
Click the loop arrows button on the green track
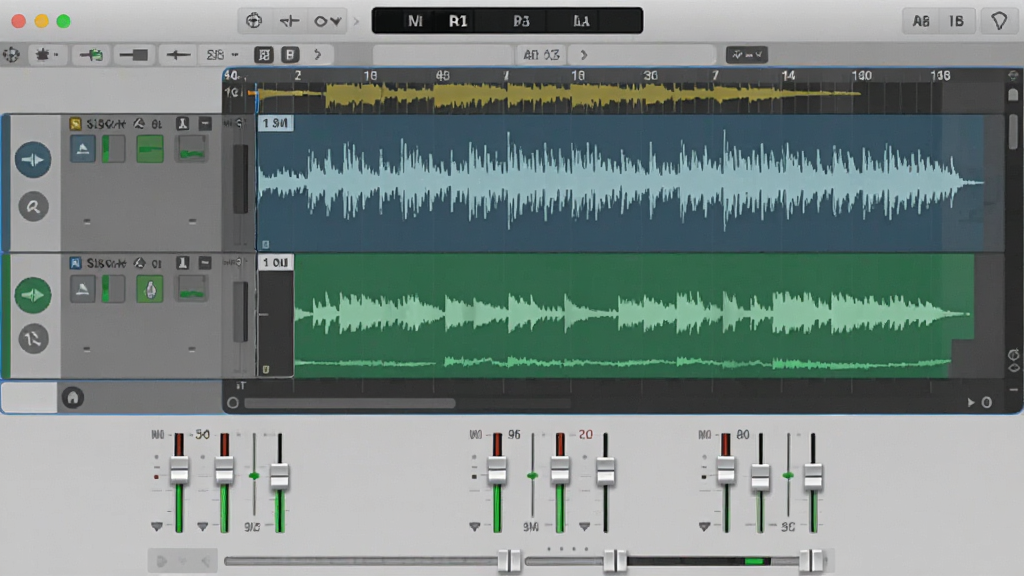point(33,339)
